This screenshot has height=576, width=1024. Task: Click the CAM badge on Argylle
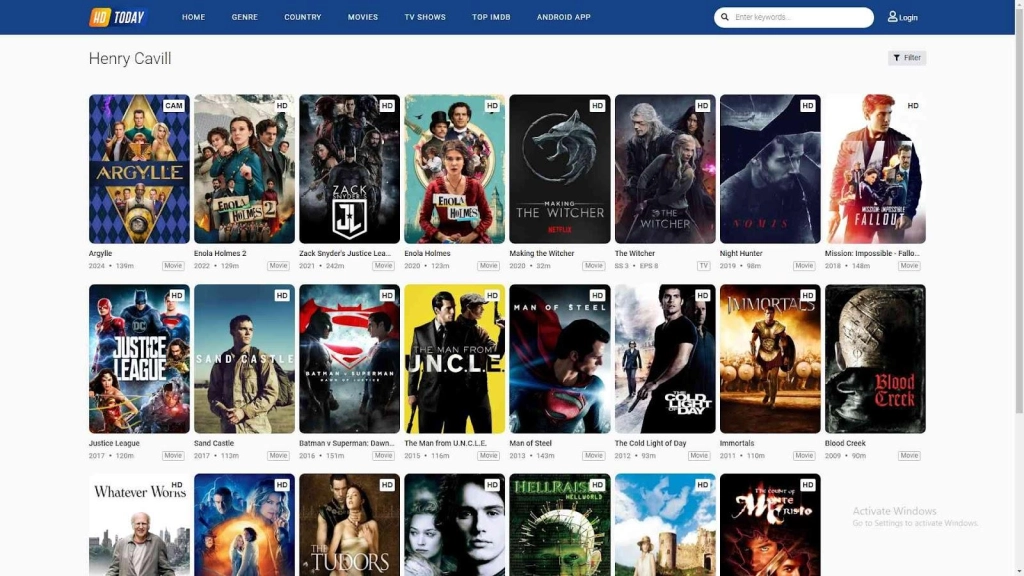coord(174,105)
